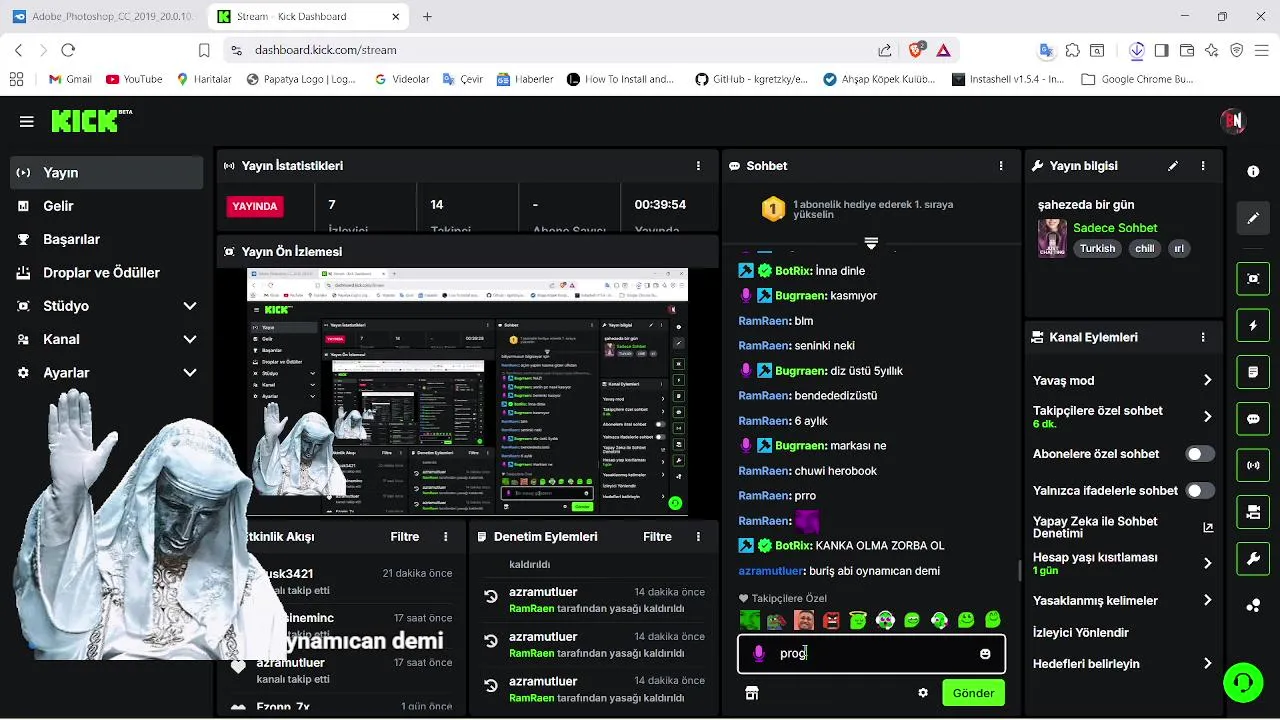Click the note document icon in right sidebar
The height and width of the screenshot is (720, 1280).
tap(1253, 372)
